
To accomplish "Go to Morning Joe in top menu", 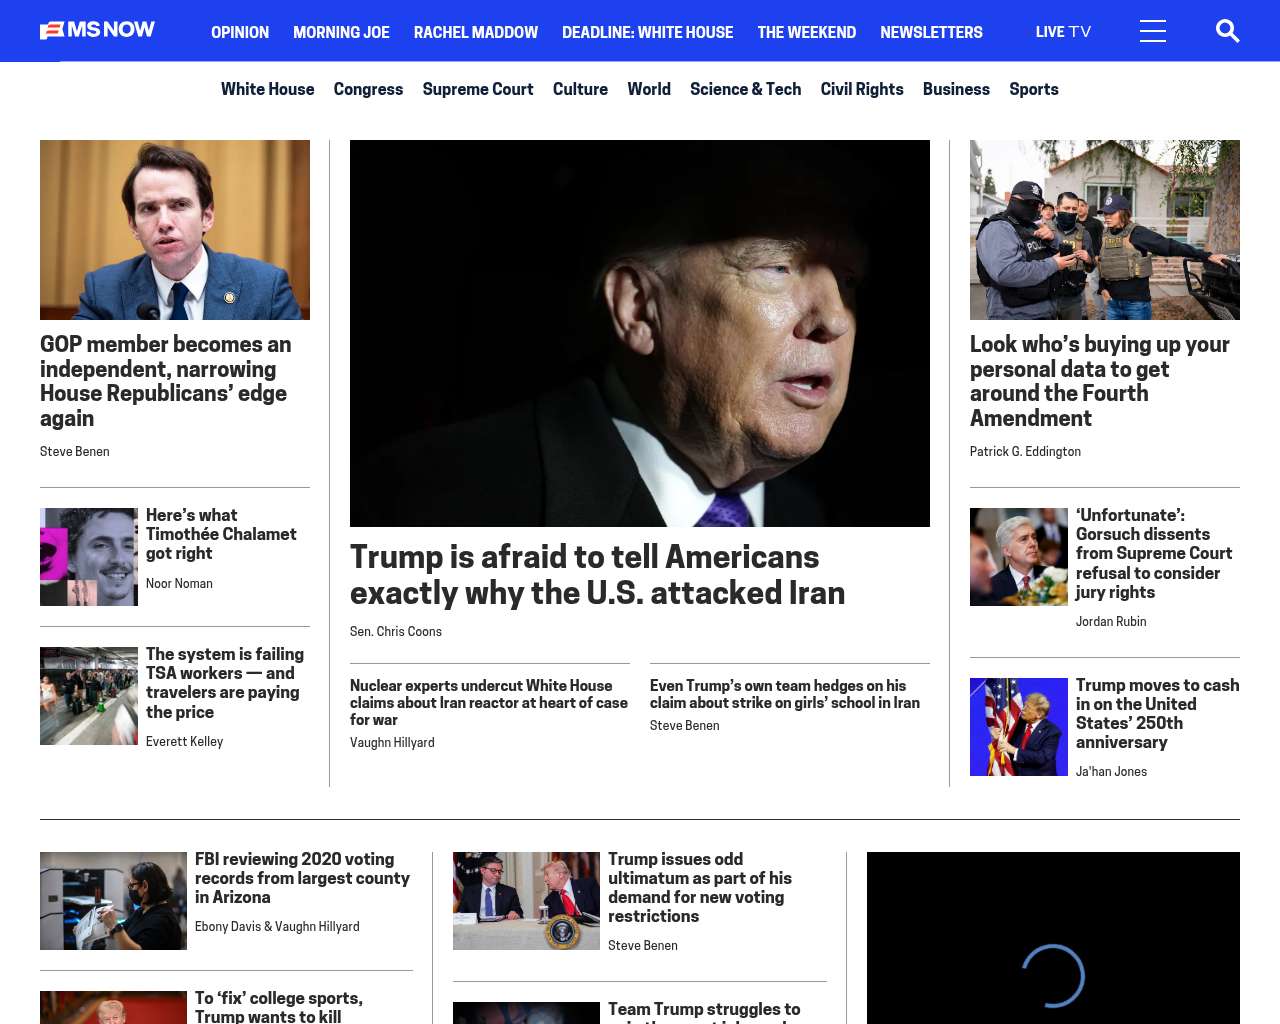I will click(341, 32).
